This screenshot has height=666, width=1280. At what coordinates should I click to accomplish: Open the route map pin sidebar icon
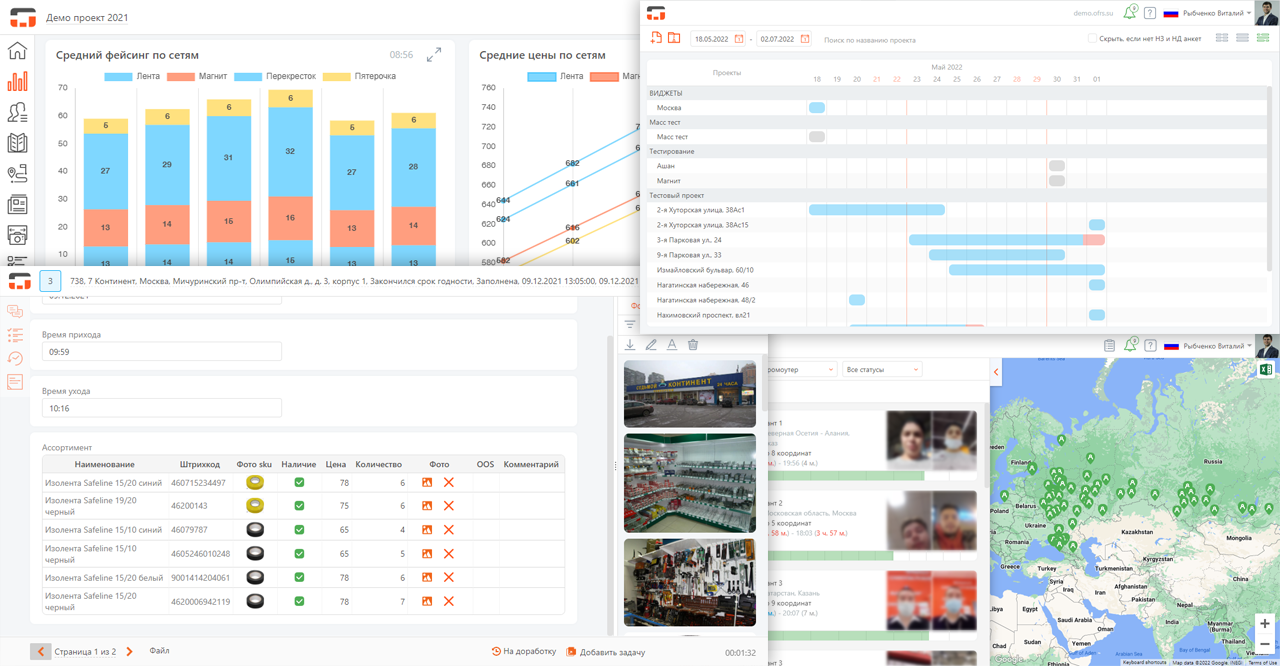pos(17,174)
